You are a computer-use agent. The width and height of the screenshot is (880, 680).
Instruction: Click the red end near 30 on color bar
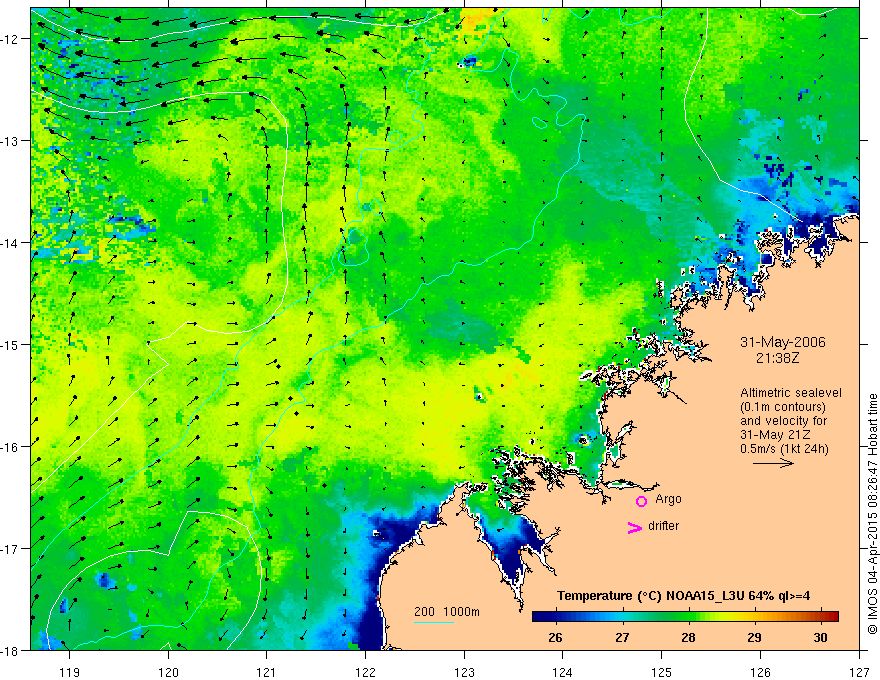click(831, 616)
